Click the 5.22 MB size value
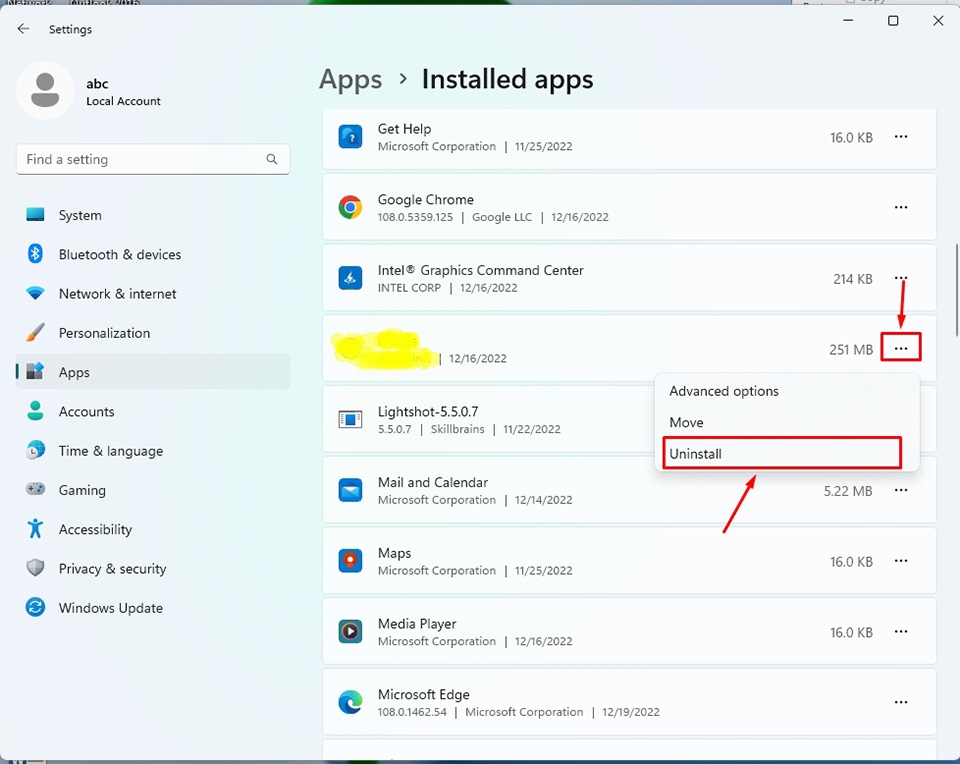The image size is (960, 764). [x=848, y=491]
